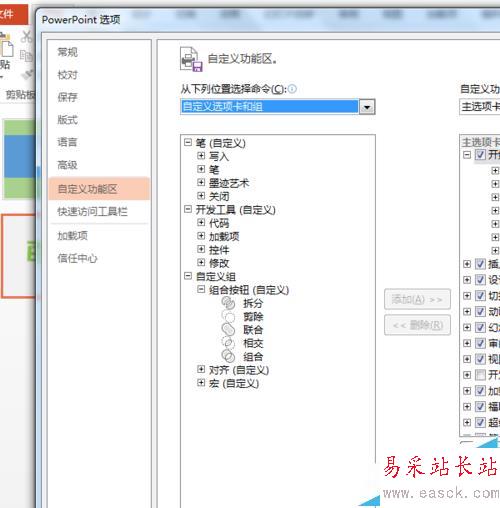Open the 语言 options category
500x508 pixels.
coord(68,142)
